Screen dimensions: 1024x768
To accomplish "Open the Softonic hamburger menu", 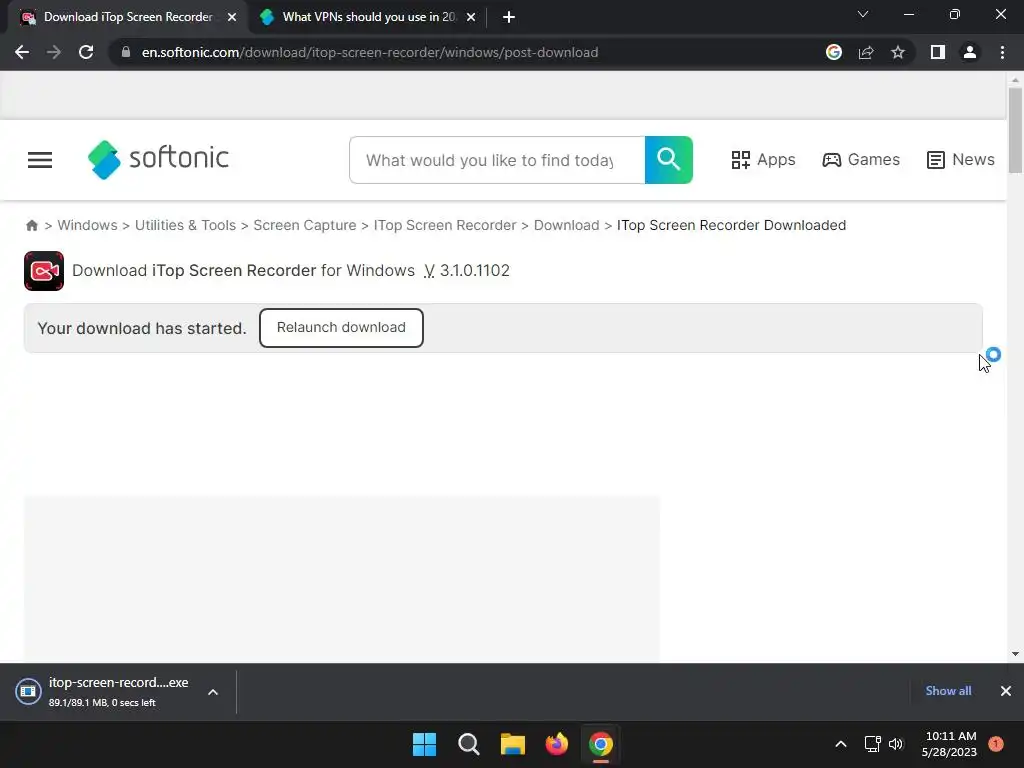I will 40,160.
